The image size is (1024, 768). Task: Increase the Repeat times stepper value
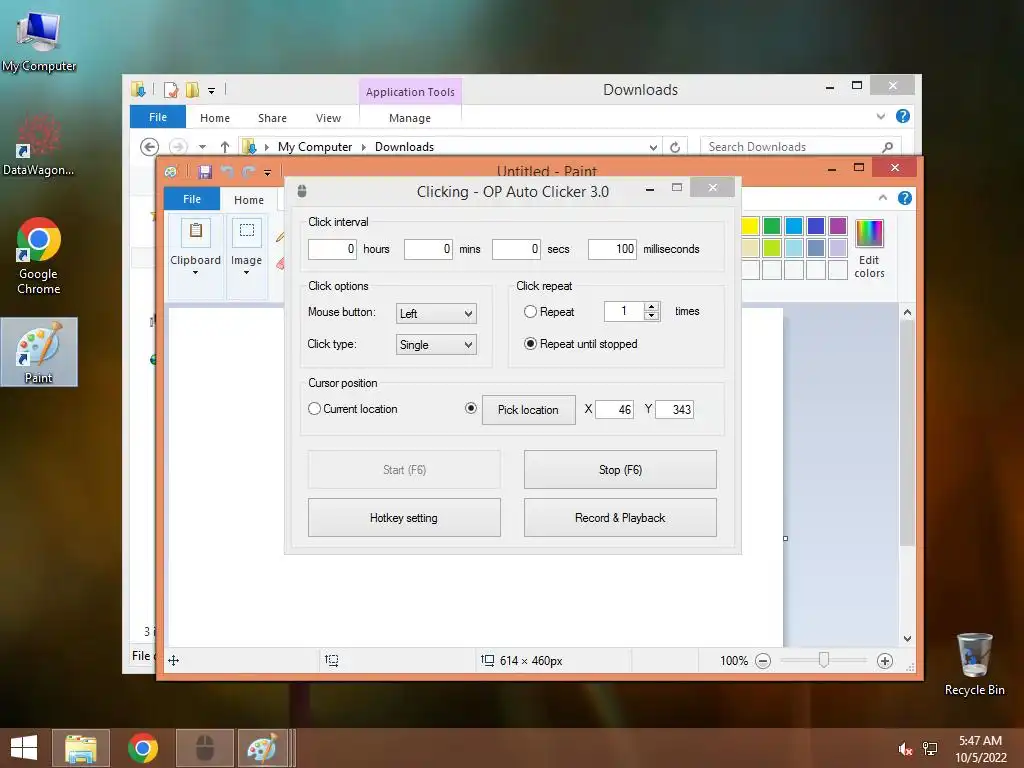click(x=651, y=306)
